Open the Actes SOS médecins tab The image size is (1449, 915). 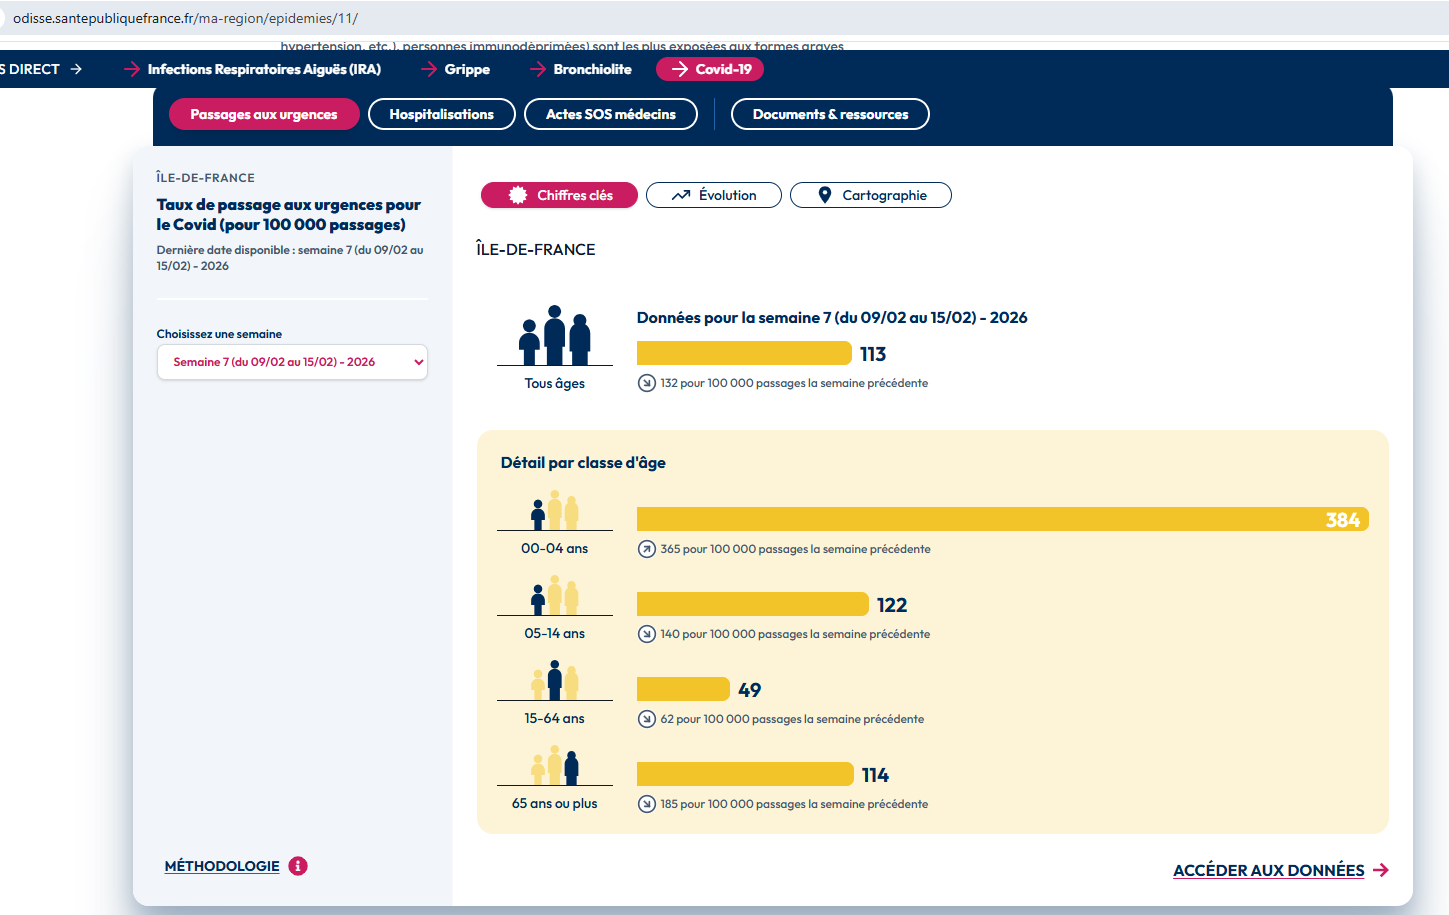click(611, 114)
